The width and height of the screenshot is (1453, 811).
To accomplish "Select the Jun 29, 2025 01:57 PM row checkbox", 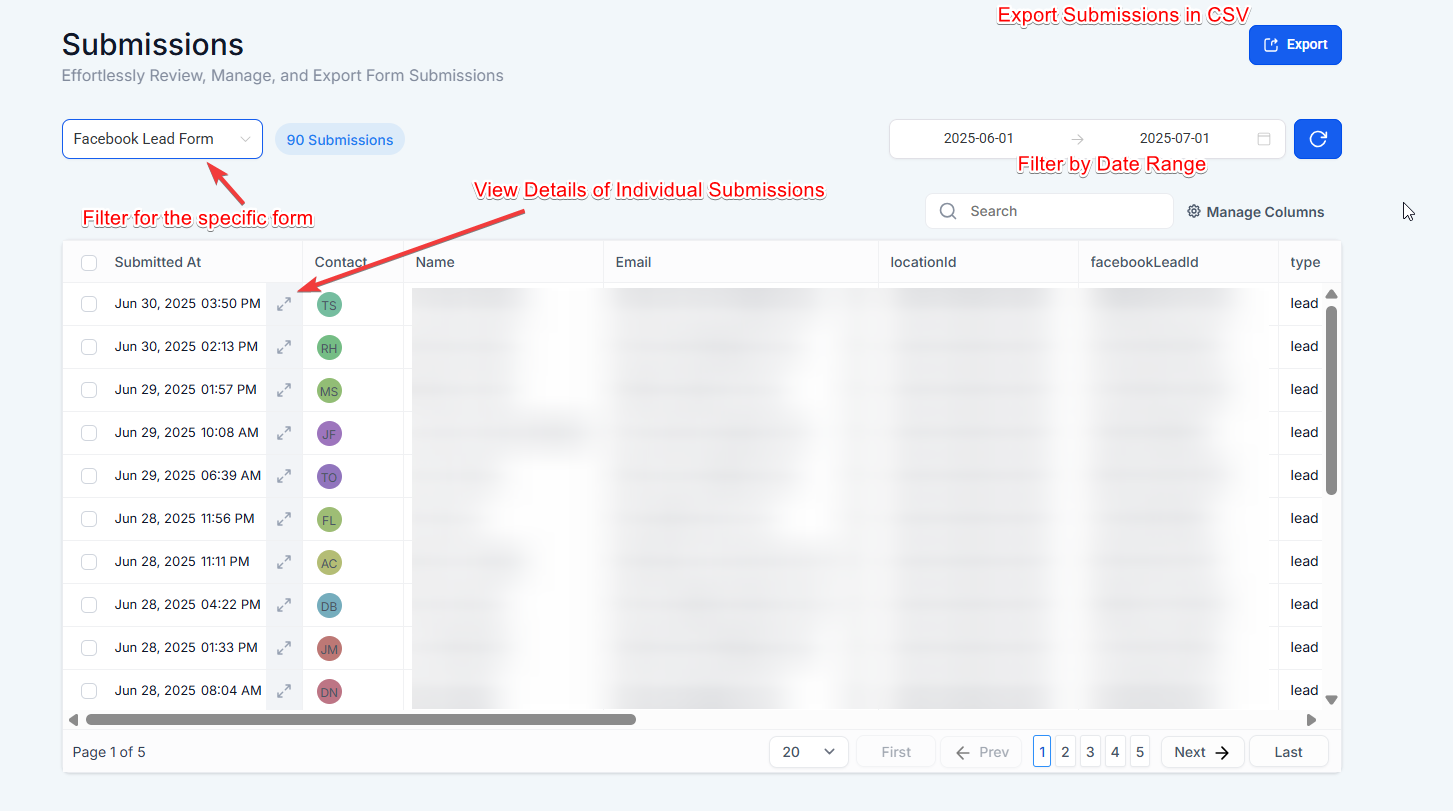I will (x=89, y=390).
